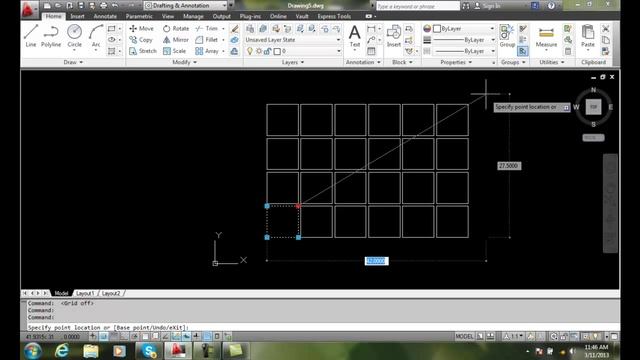Click the Cut scissors icon in Clipboard
The width and height of the screenshot is (640, 360).
pos(606,29)
